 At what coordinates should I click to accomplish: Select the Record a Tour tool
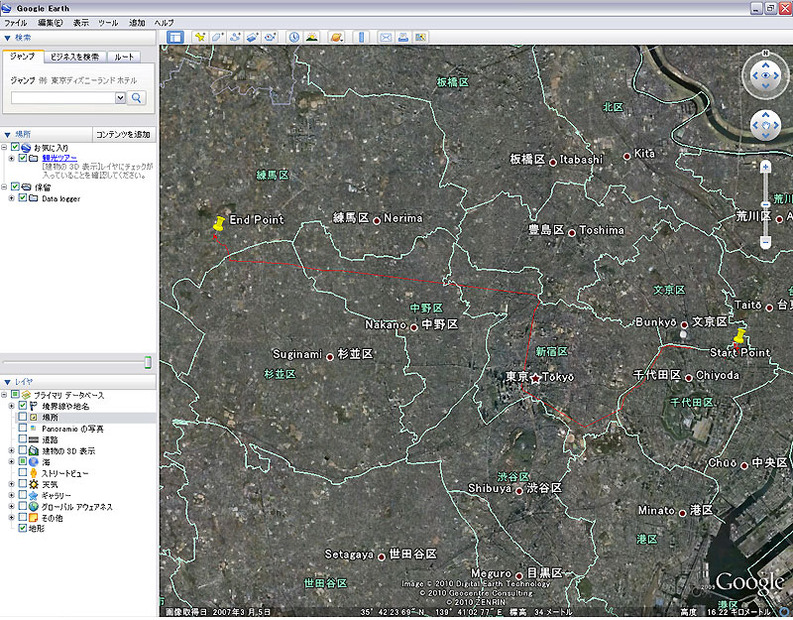click(270, 37)
